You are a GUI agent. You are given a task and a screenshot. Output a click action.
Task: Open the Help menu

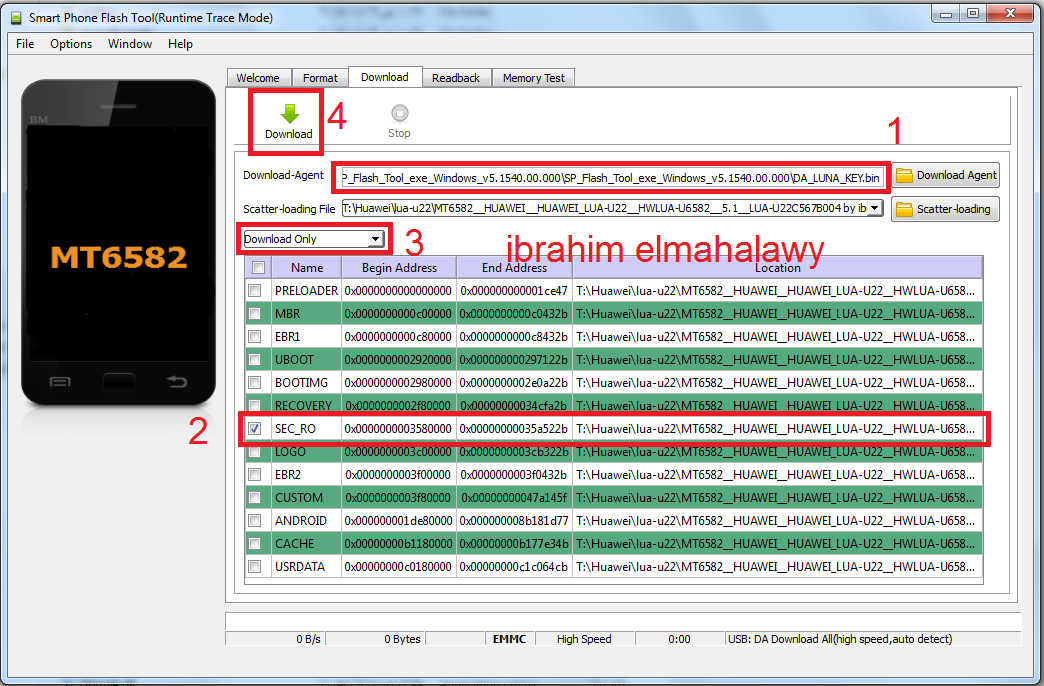click(180, 44)
